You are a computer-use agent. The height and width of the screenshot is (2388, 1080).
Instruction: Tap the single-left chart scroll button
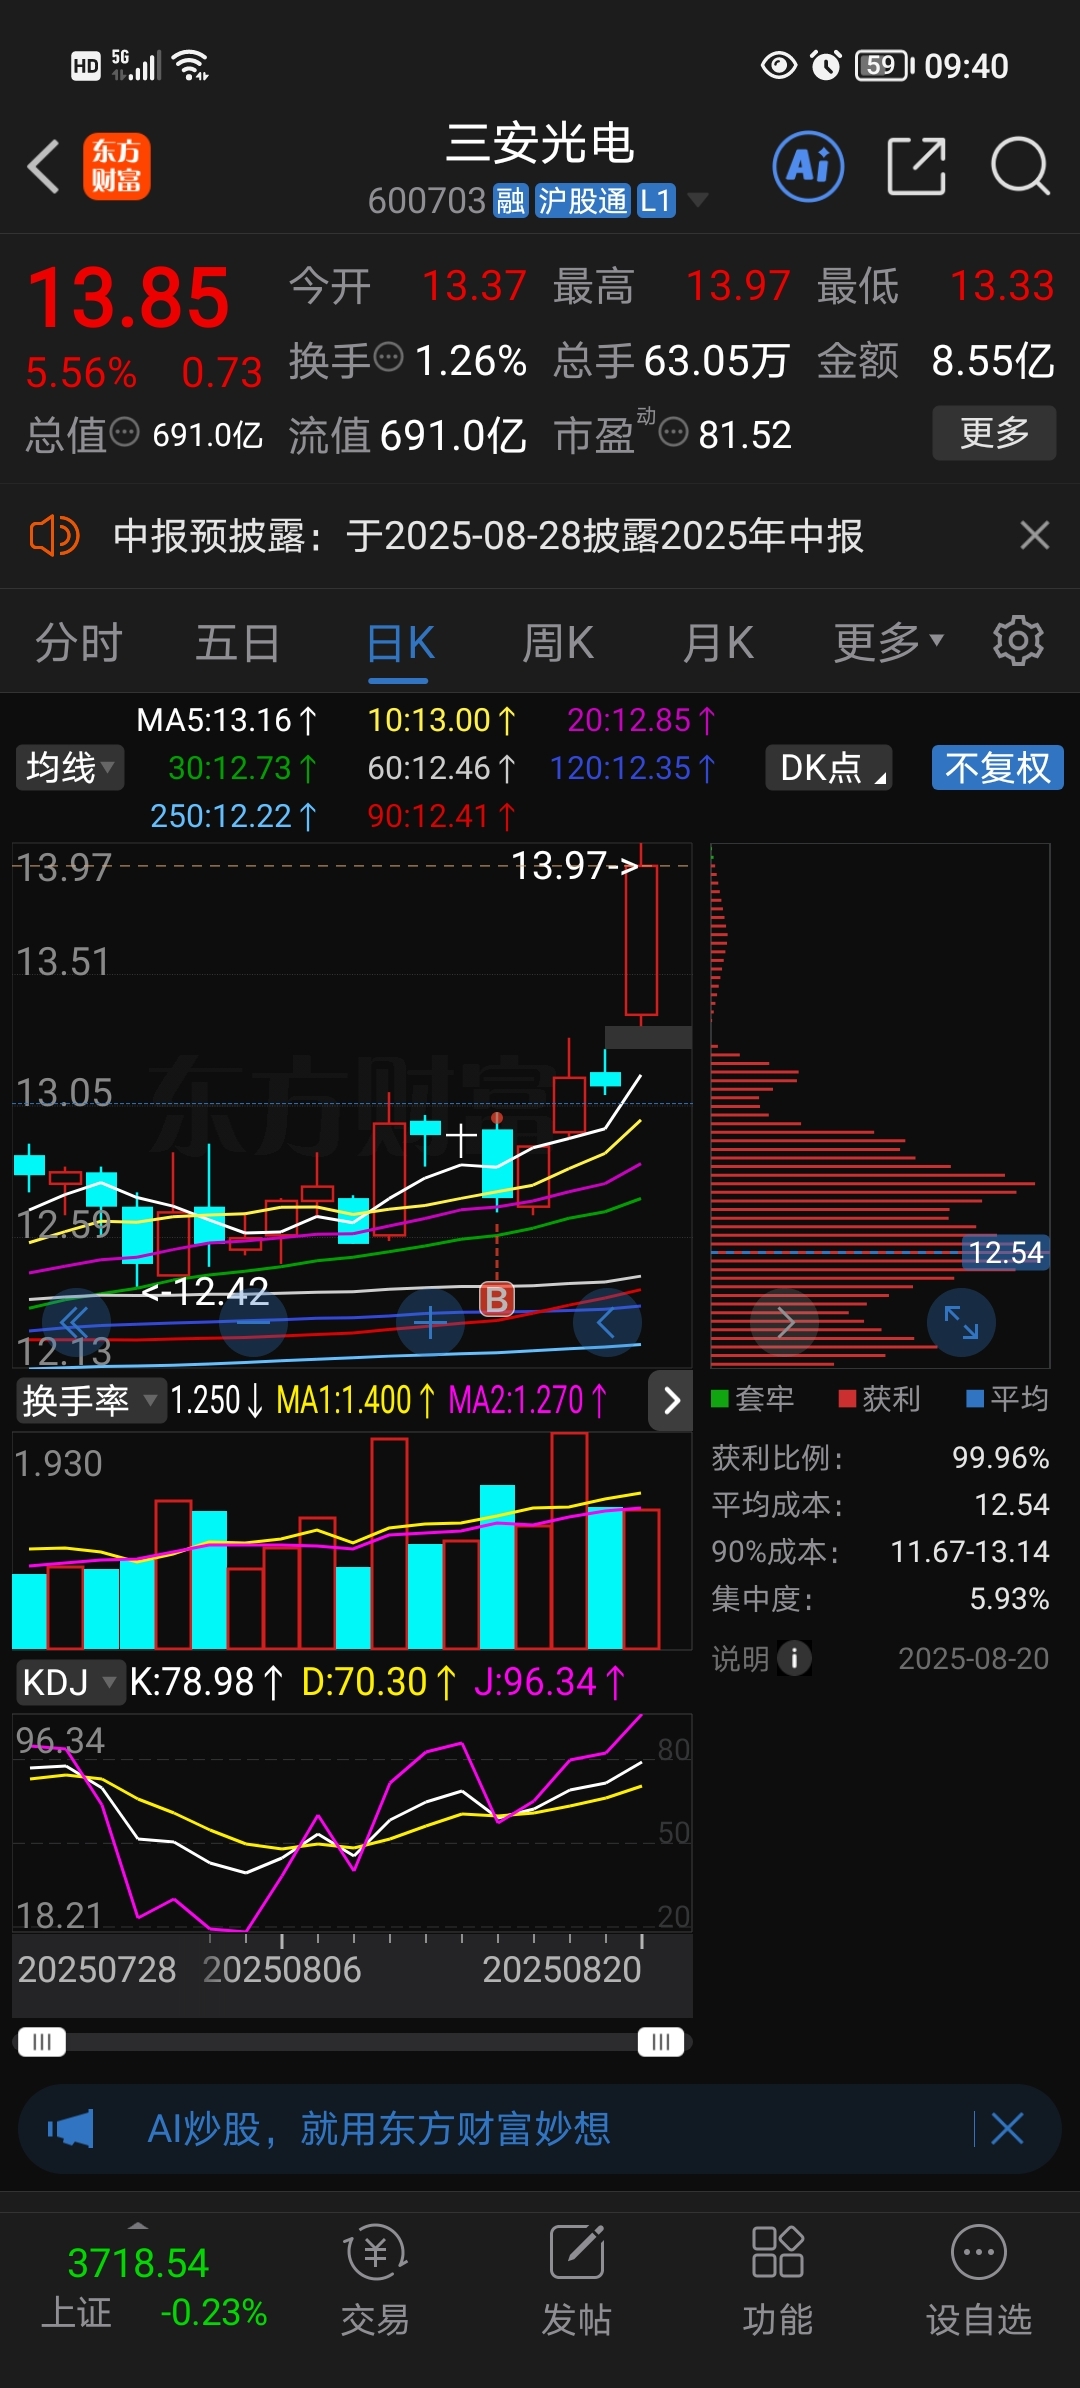click(x=607, y=1322)
